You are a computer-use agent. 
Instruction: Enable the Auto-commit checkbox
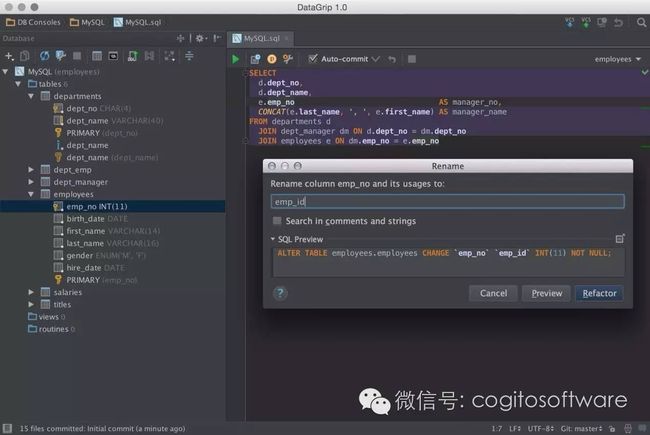coord(313,59)
